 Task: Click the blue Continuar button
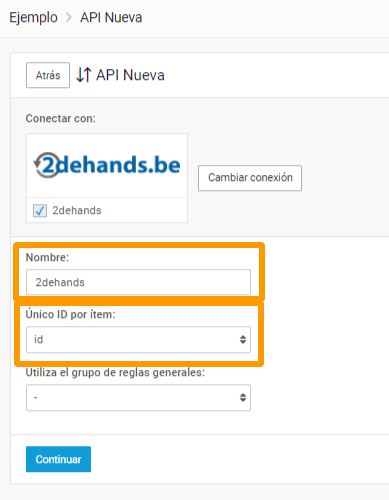58,459
